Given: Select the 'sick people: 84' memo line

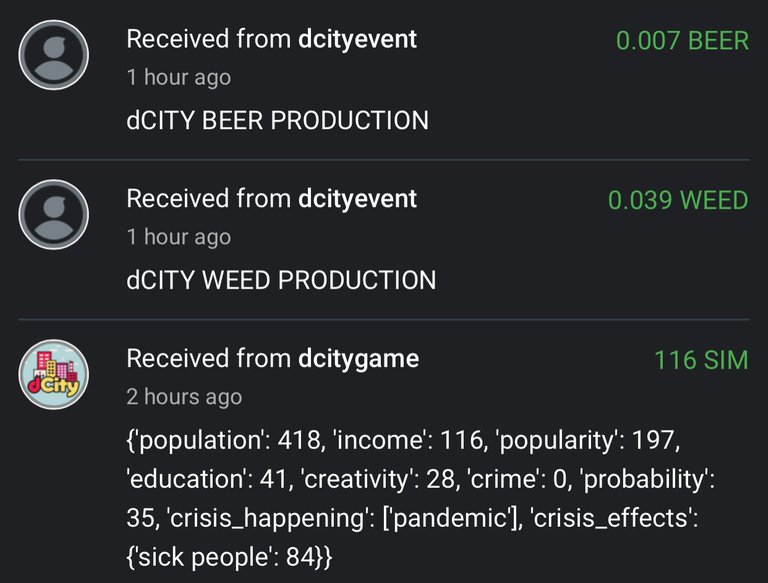Looking at the screenshot, I should (x=229, y=557).
